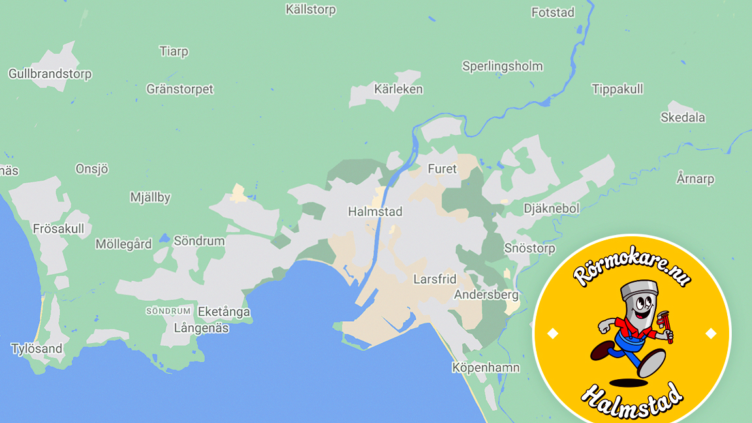Click the Gullbrandstorp map label
752x423 pixels.
pos(50,74)
